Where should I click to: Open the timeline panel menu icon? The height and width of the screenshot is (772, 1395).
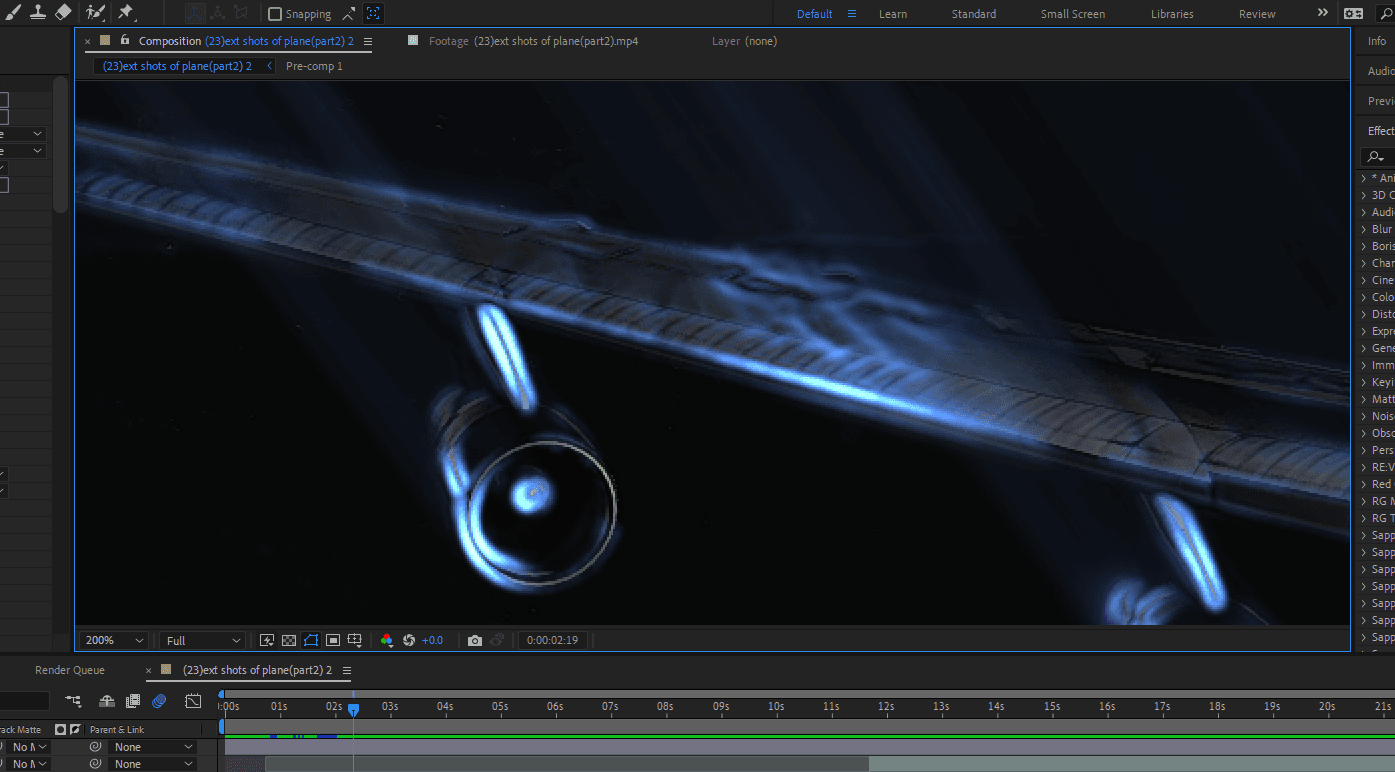[x=347, y=670]
